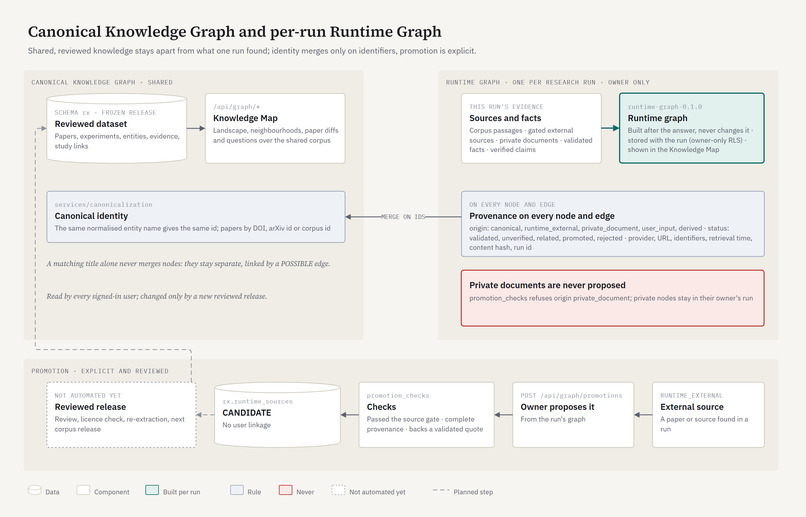Click the No user linkage text

246,425
